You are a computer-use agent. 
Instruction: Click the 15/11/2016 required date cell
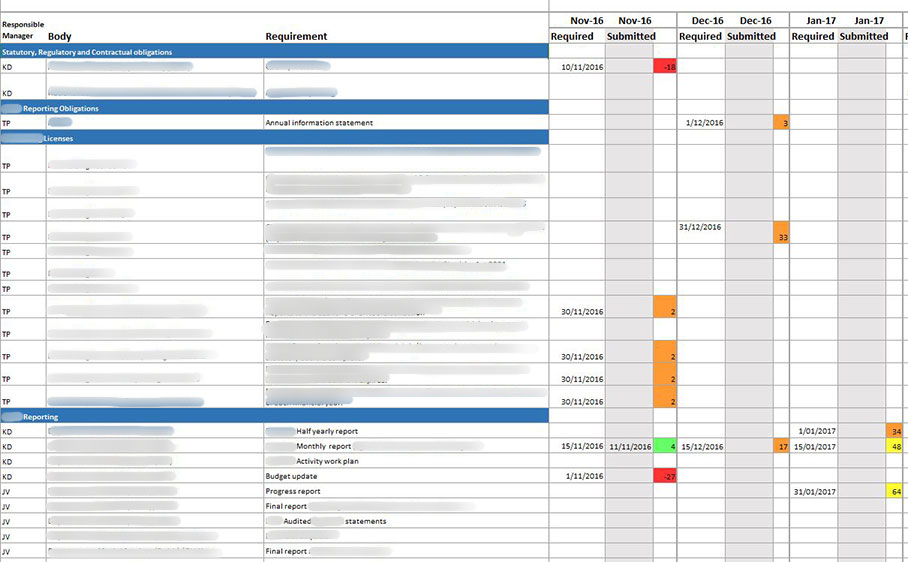coord(577,446)
